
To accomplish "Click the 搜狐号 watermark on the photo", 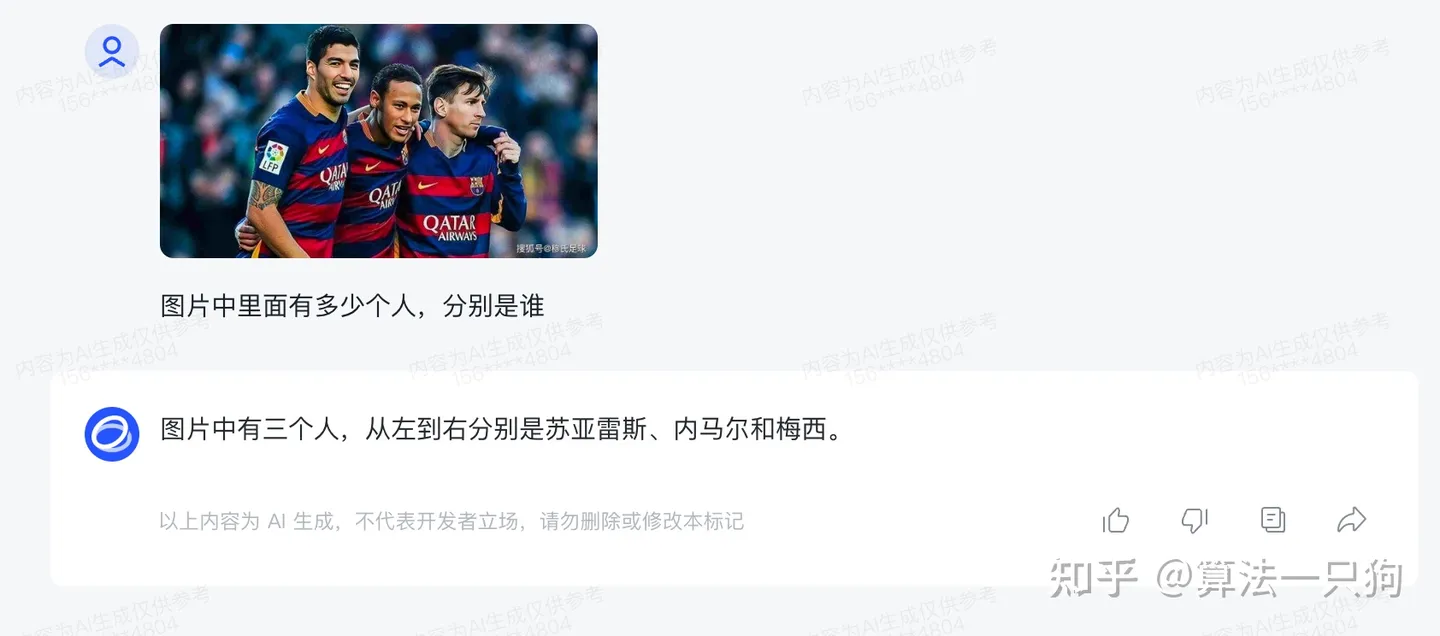I will (551, 247).
